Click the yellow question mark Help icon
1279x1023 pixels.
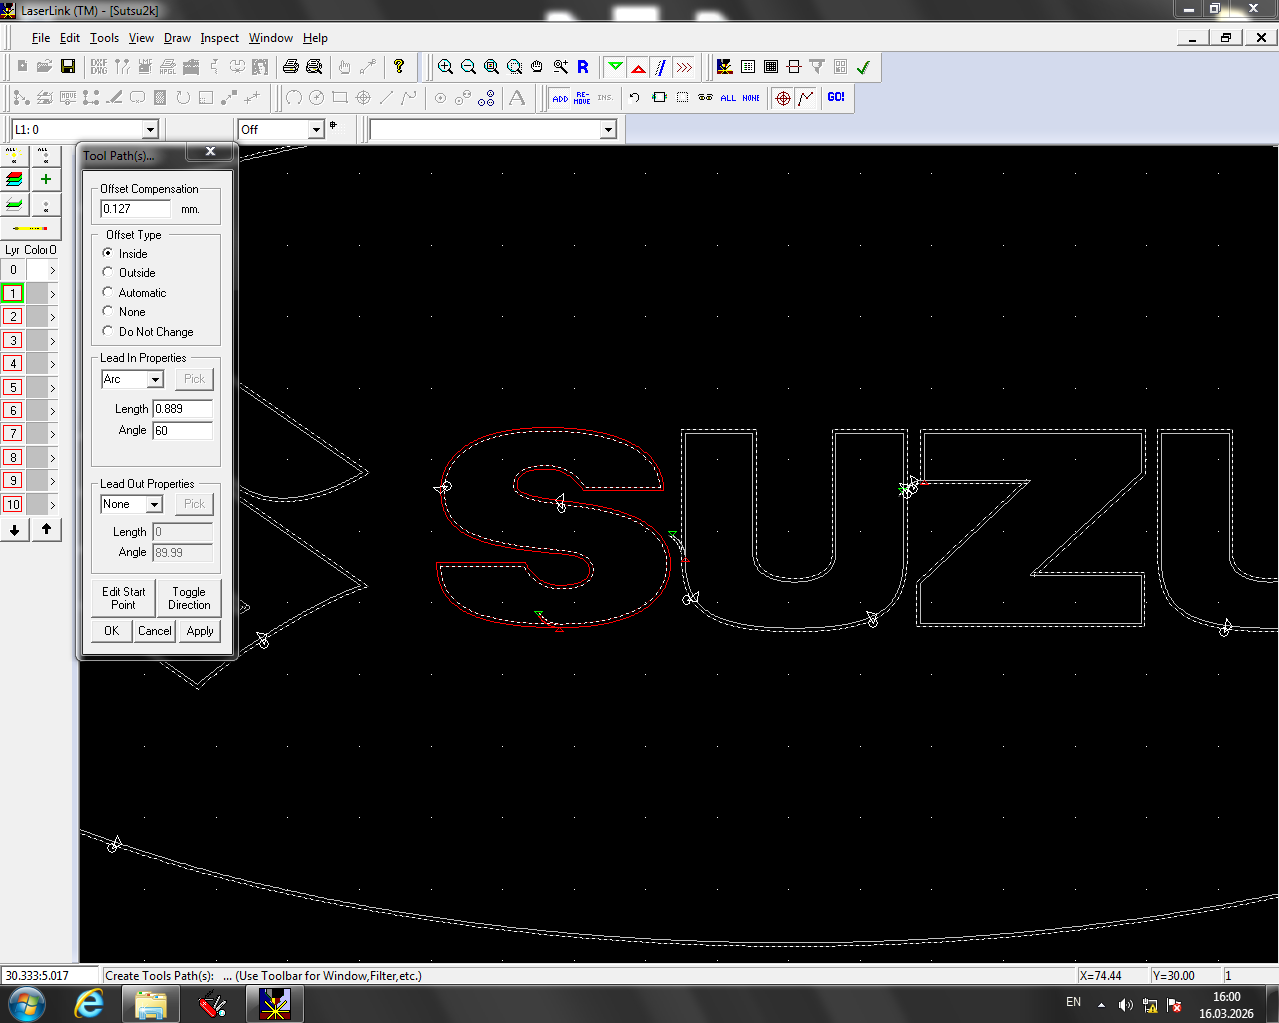pos(399,66)
